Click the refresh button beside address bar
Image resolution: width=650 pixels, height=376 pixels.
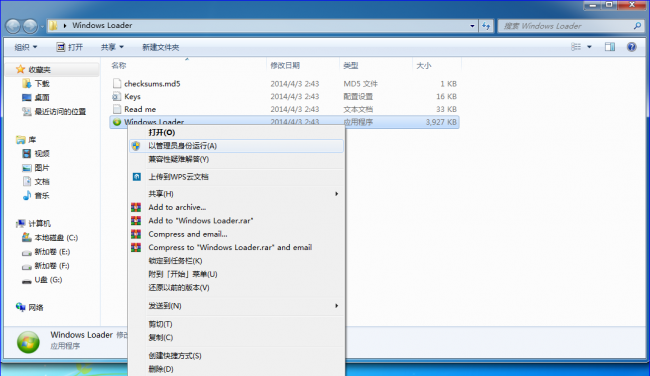tap(486, 26)
